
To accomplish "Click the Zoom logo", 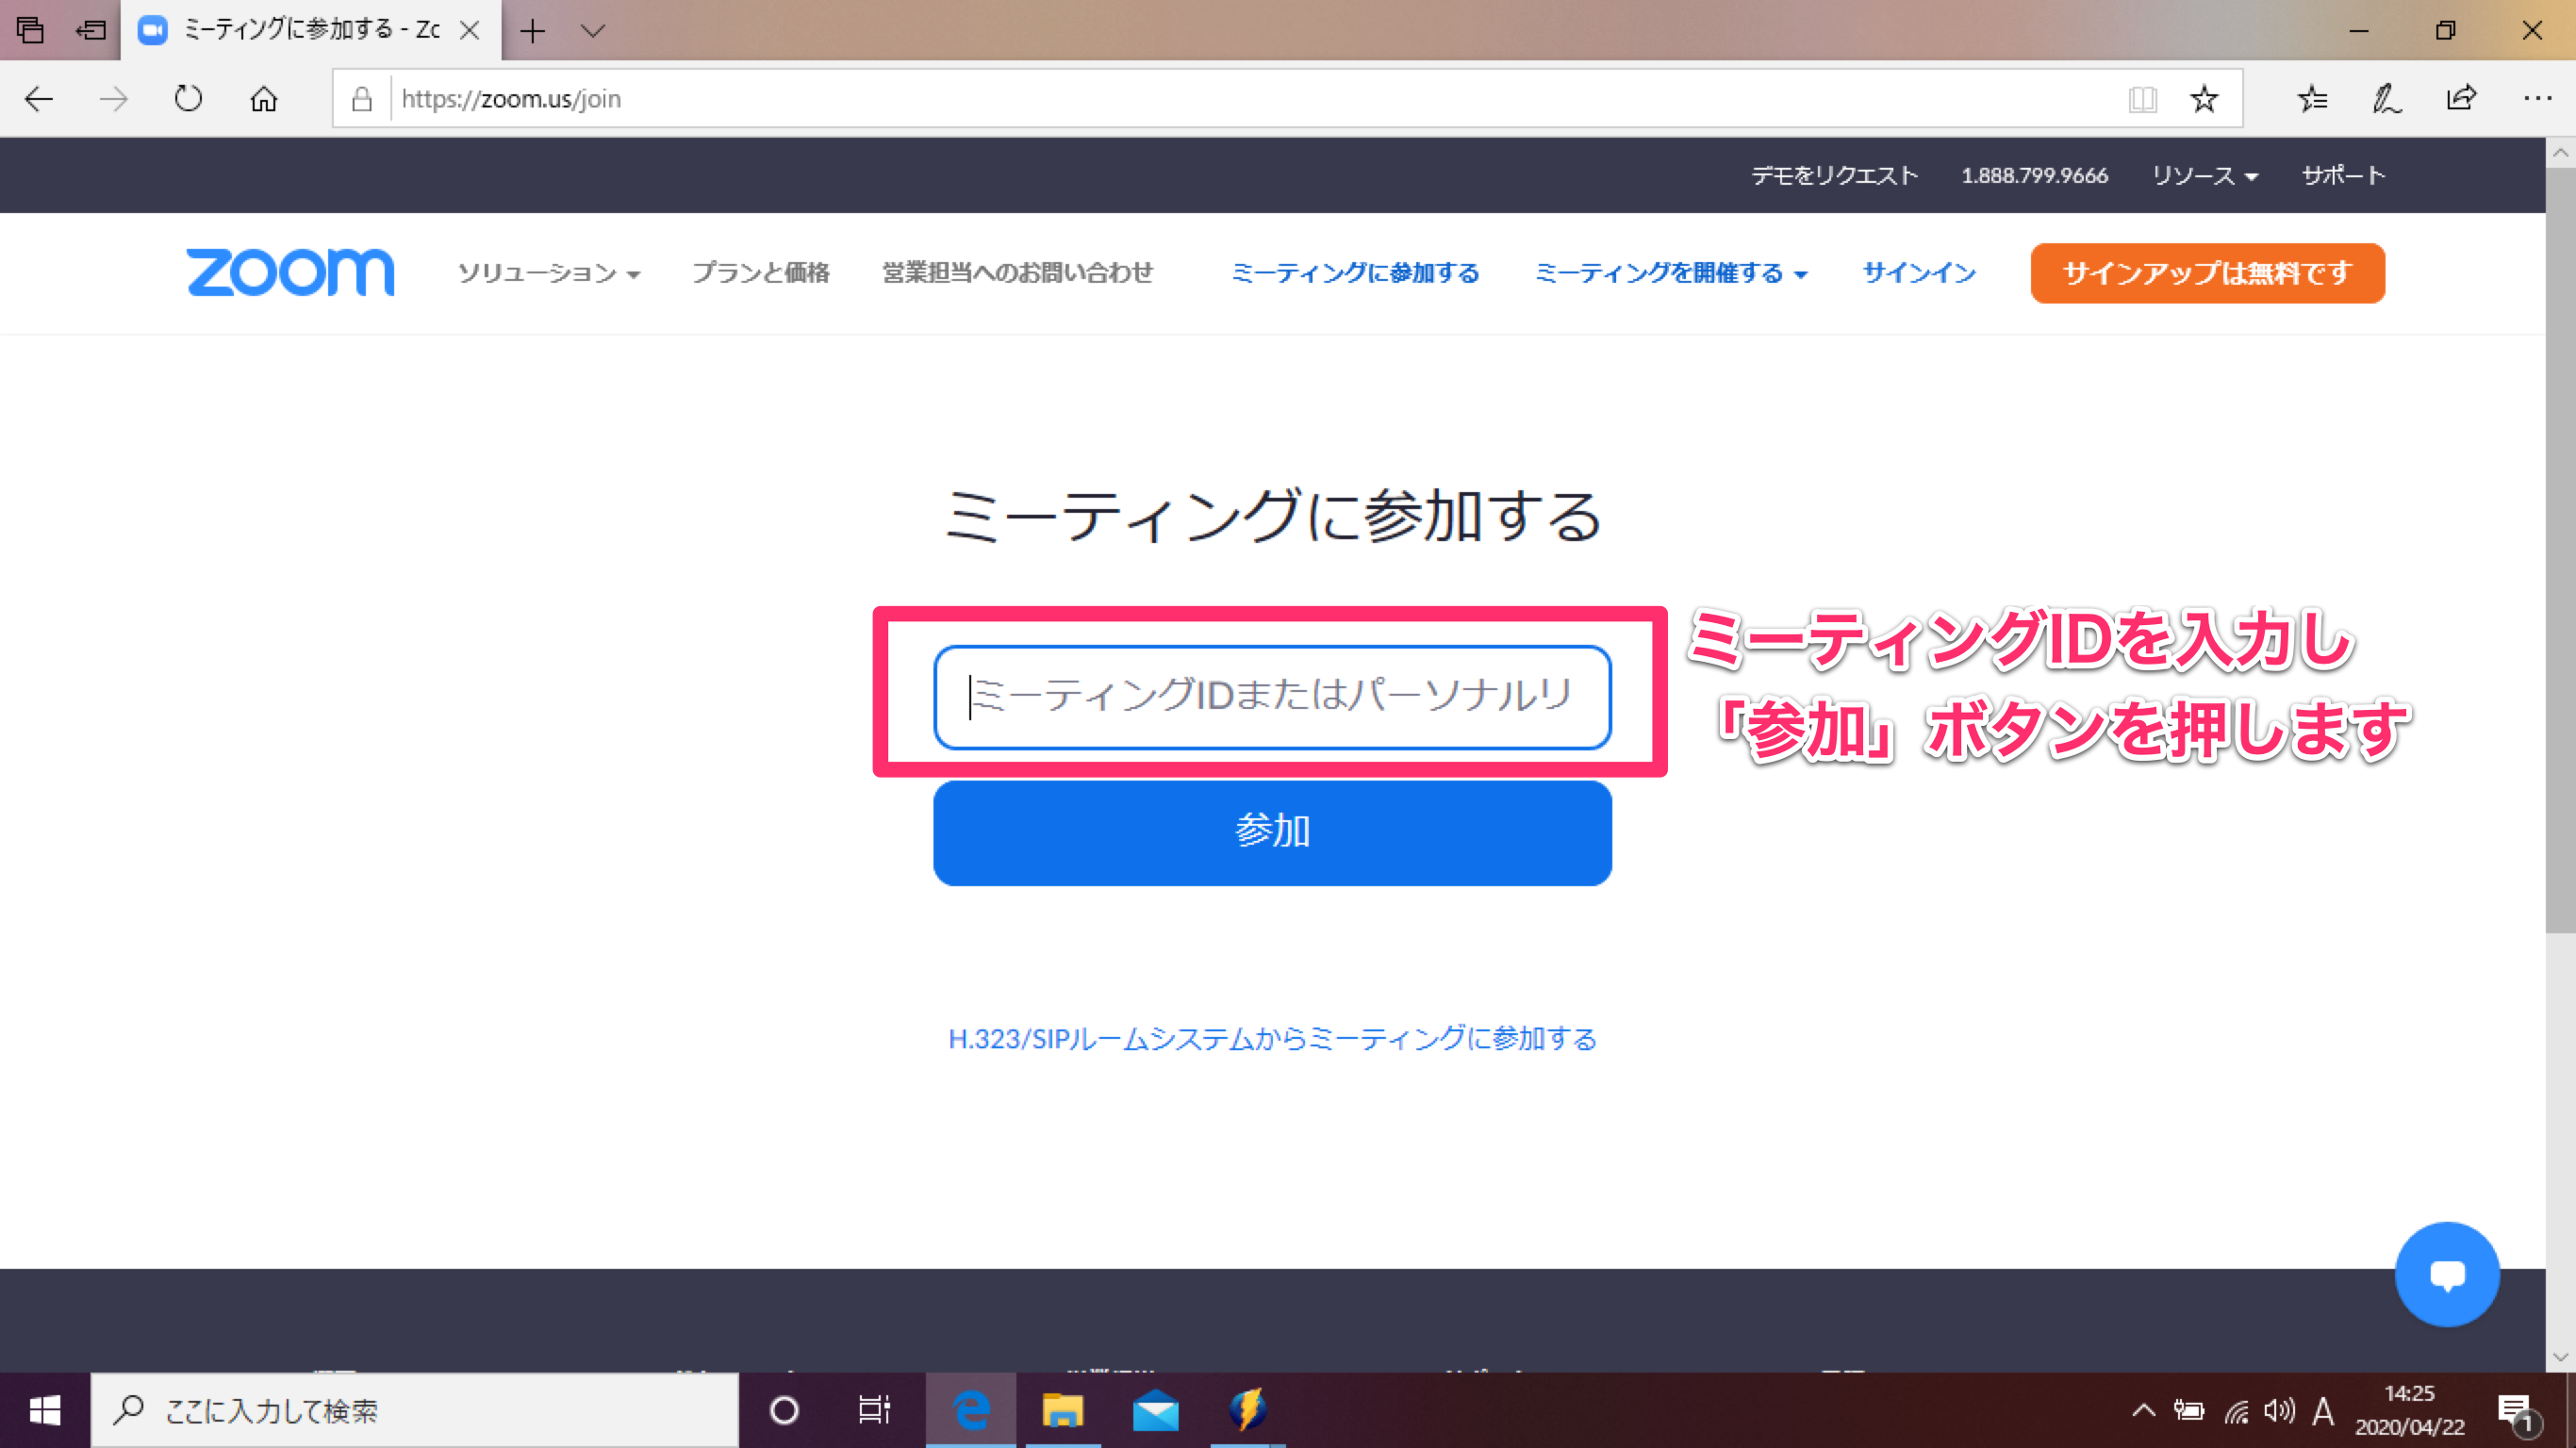I will coord(290,272).
